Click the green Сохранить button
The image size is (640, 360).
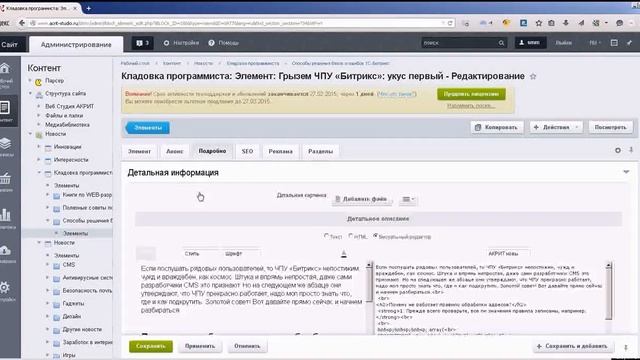[151, 346]
